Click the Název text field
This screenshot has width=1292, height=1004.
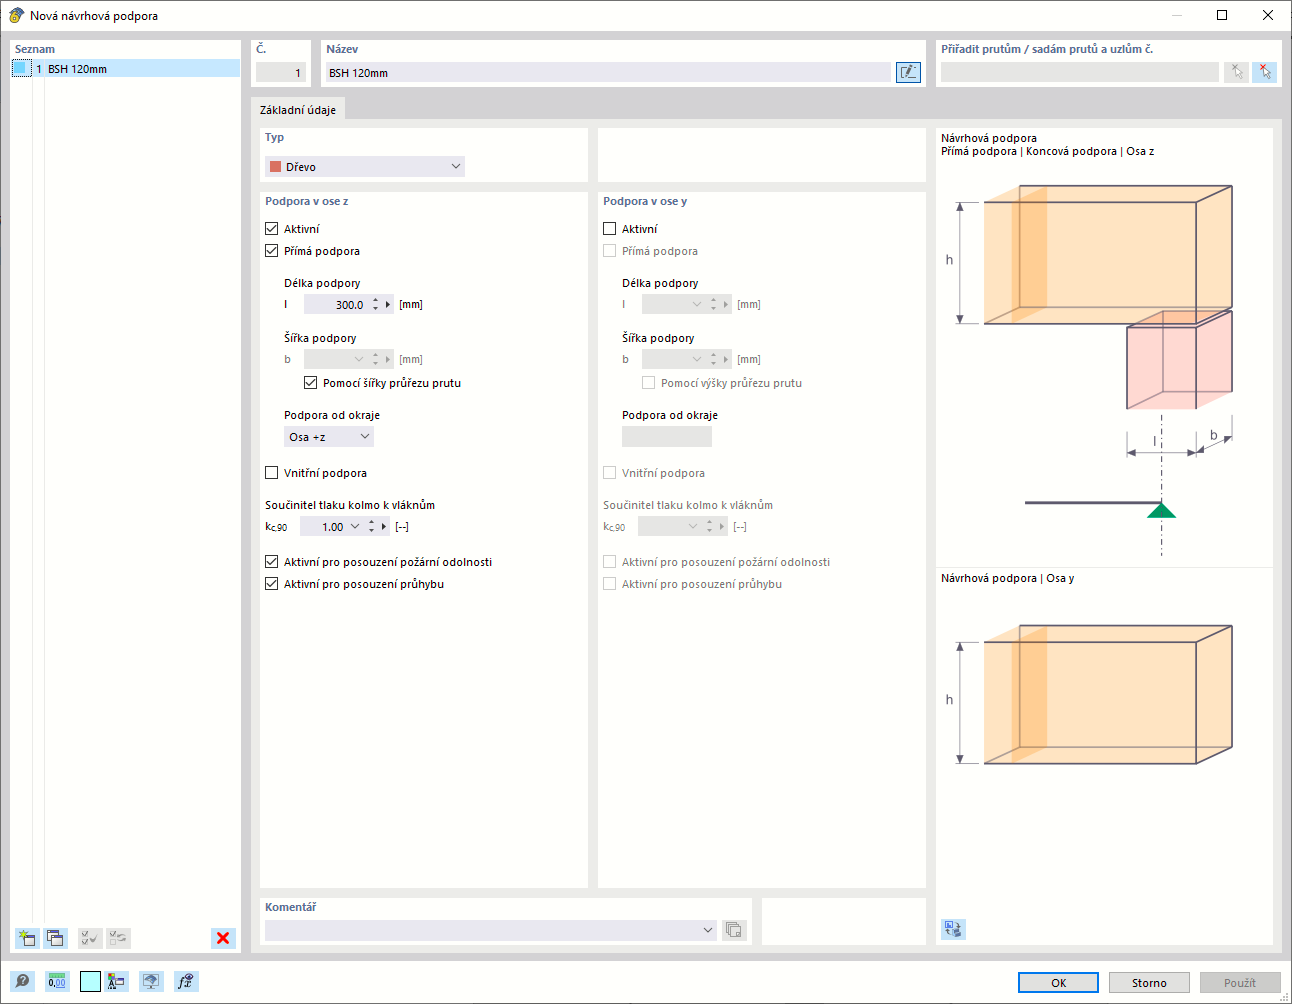click(608, 73)
